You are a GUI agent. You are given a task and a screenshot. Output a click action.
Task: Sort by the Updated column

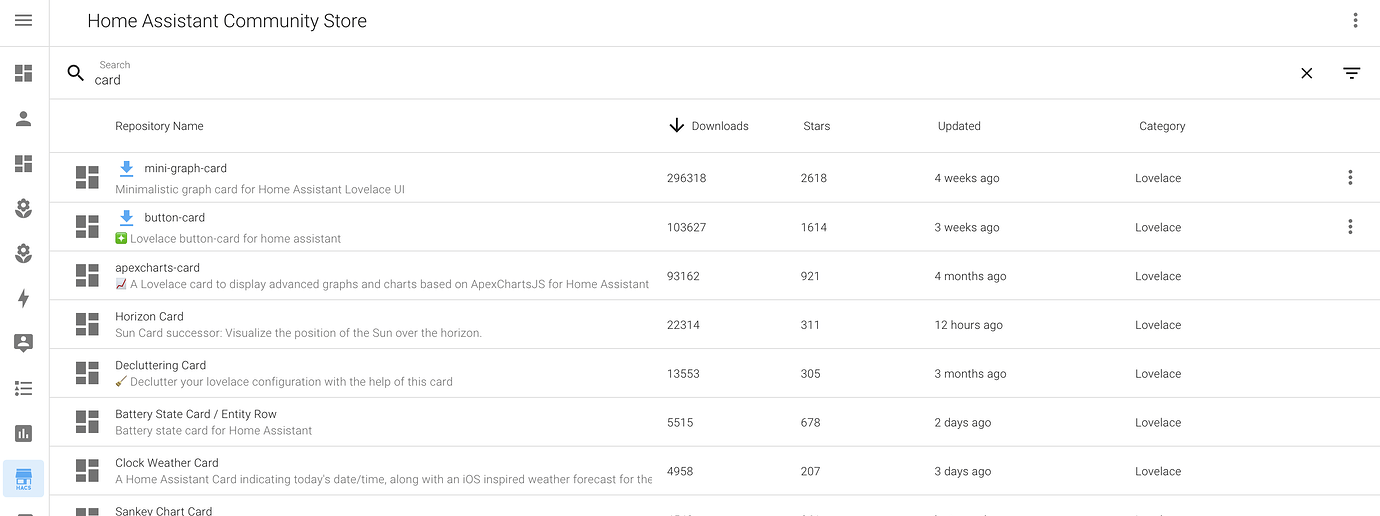[x=959, y=126]
